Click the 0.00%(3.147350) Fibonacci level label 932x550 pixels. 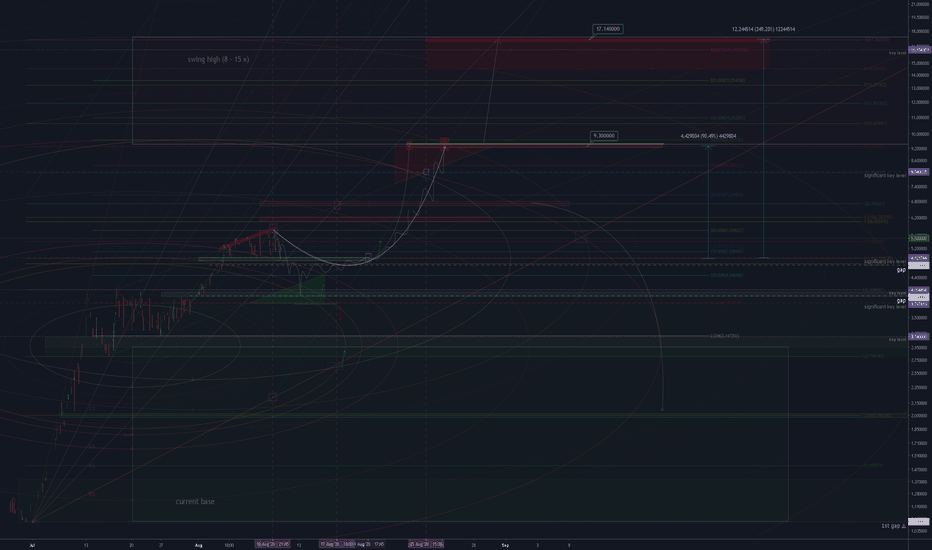click(724, 336)
